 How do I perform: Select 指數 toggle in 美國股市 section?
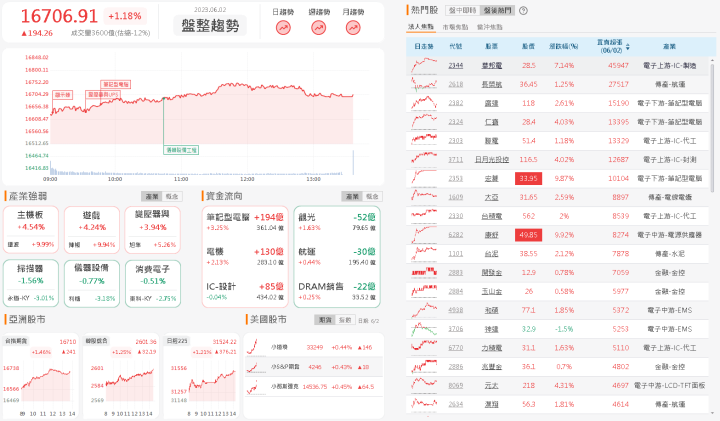[345, 320]
